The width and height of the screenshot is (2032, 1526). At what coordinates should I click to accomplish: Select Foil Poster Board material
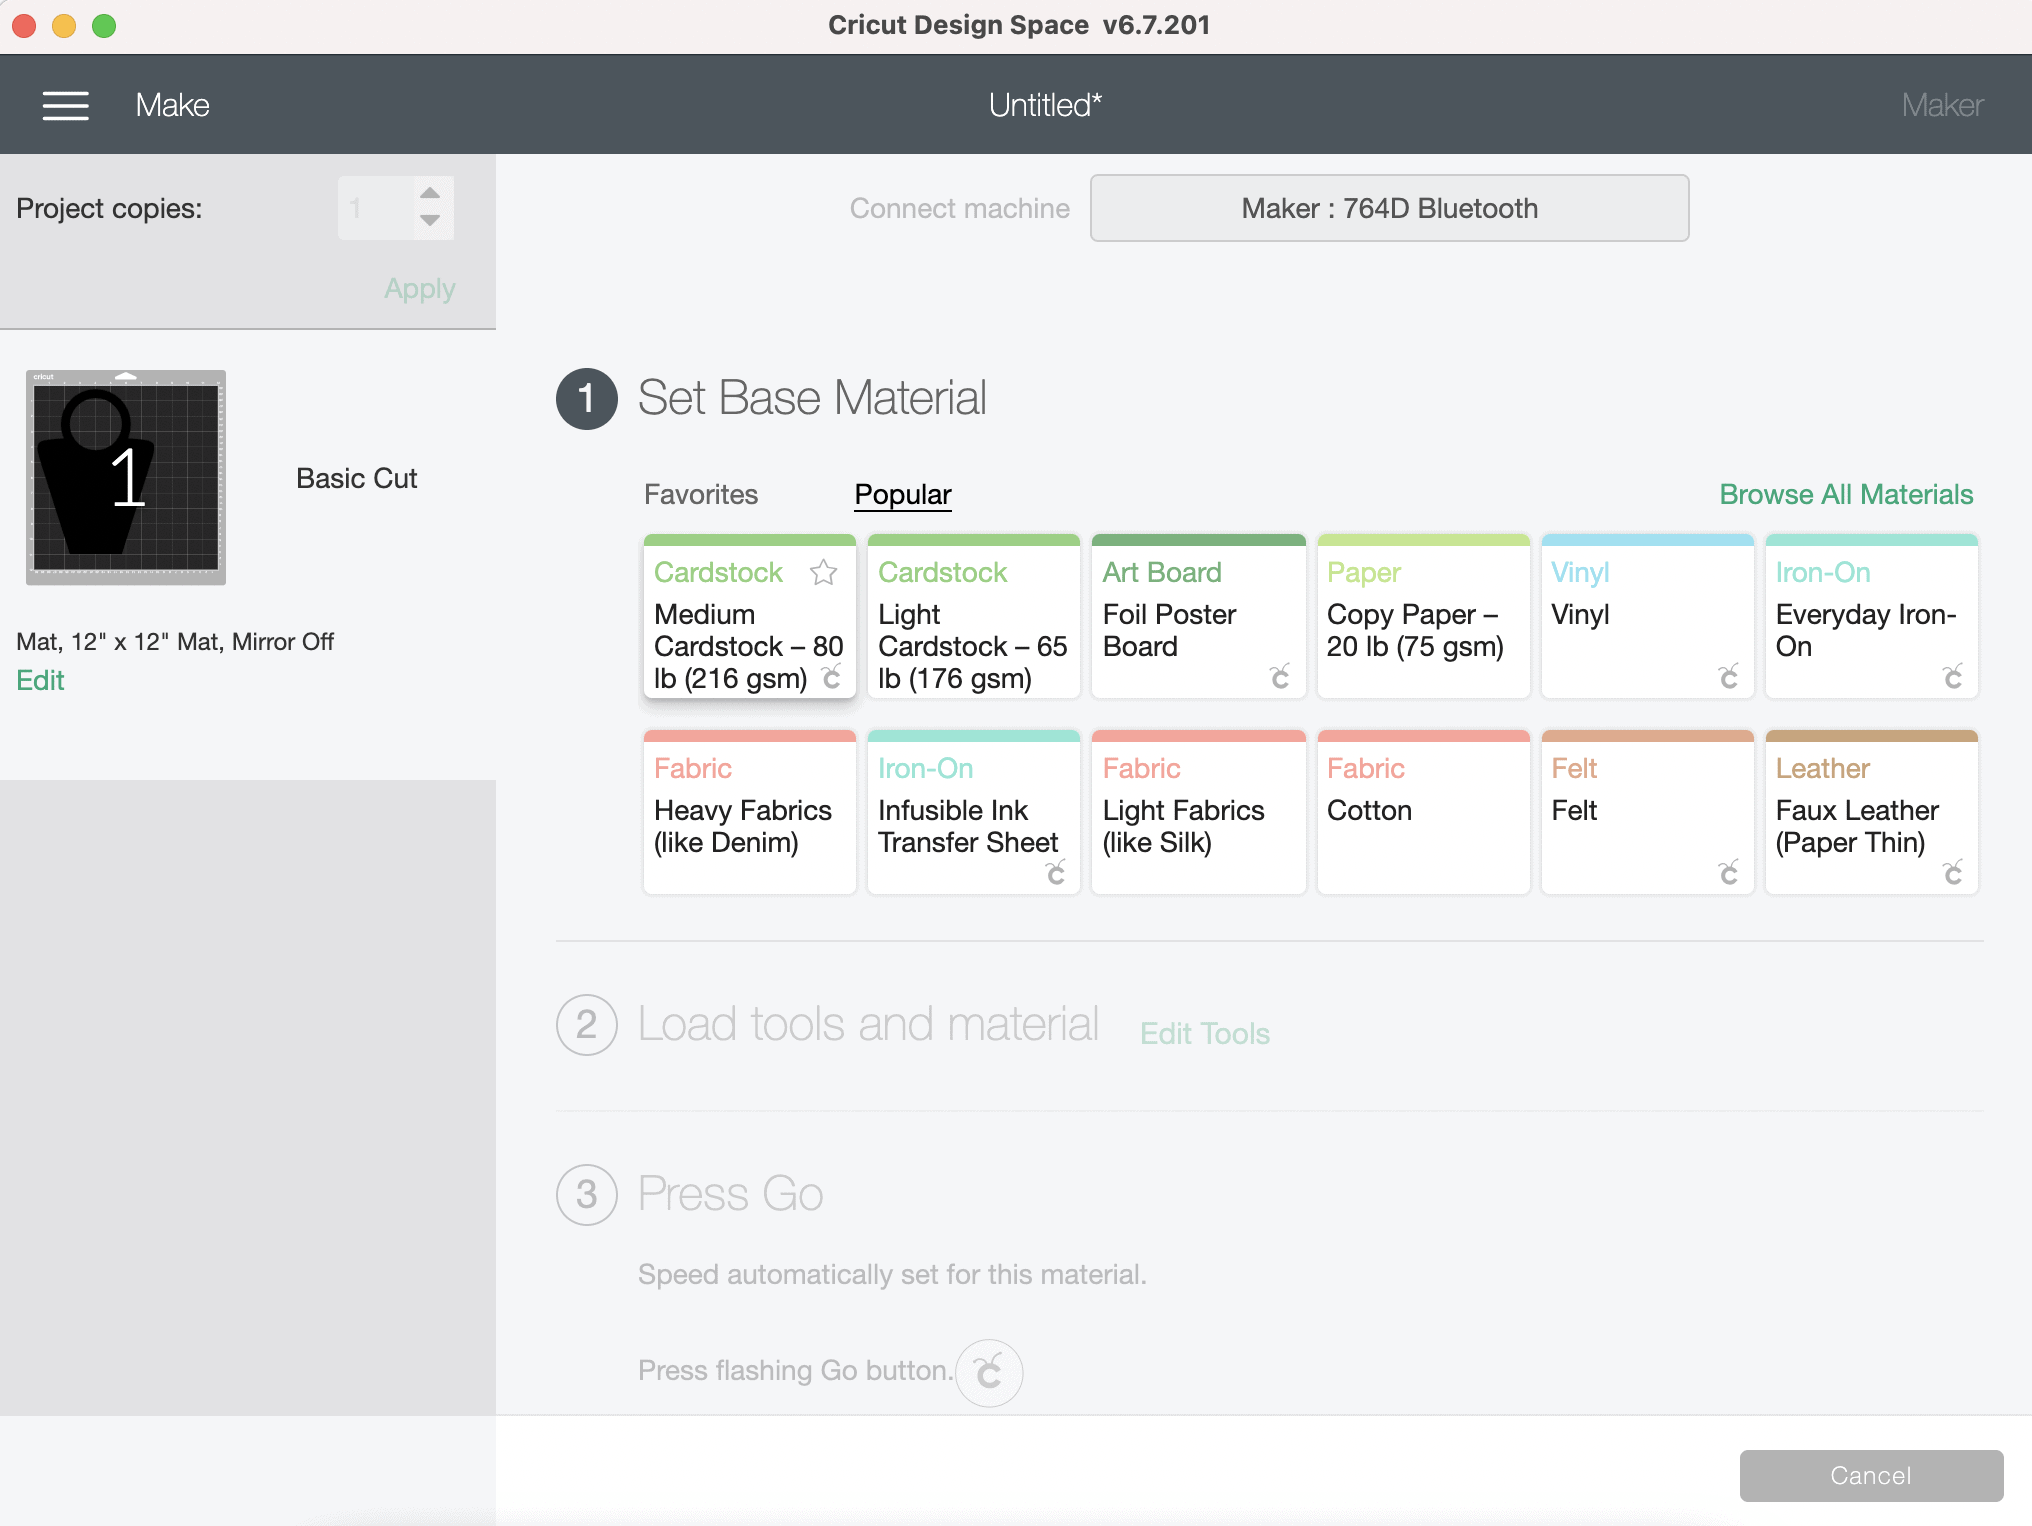[x=1198, y=616]
